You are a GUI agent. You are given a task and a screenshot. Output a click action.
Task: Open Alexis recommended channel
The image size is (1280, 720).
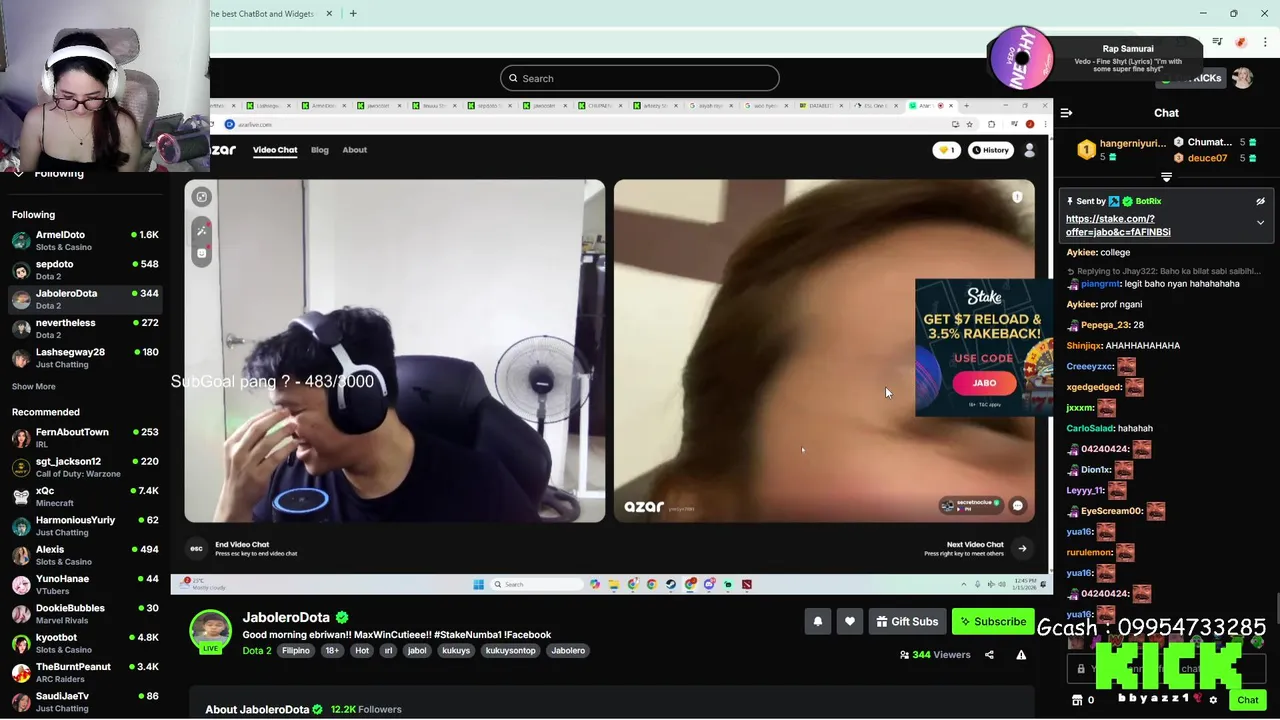coord(85,555)
